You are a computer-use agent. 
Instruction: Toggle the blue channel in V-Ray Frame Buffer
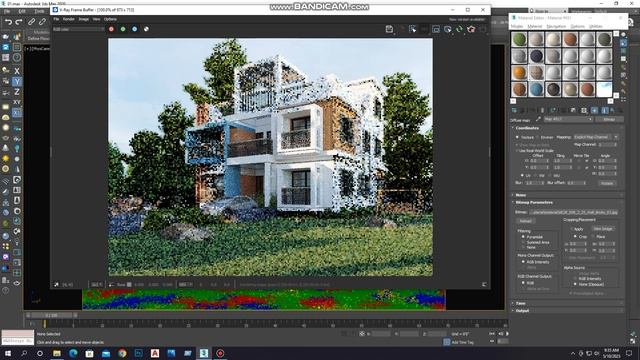tap(134, 29)
